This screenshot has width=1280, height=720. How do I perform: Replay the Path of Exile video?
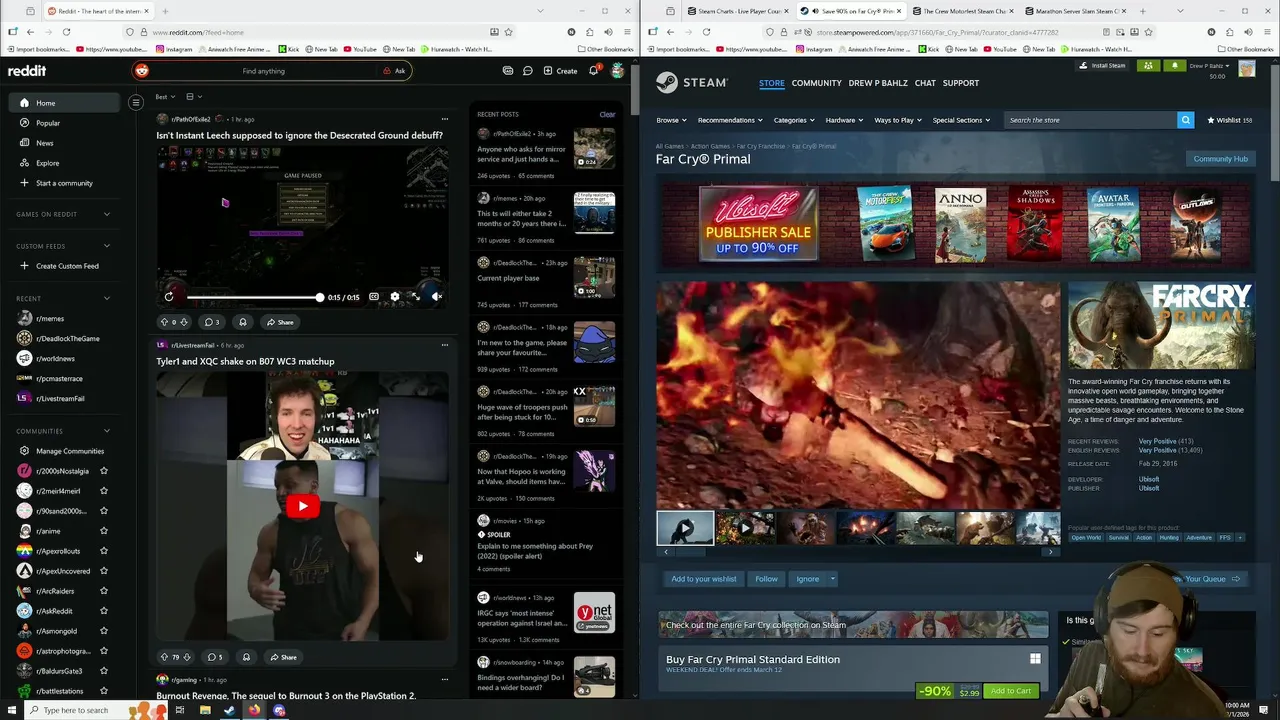click(x=169, y=296)
